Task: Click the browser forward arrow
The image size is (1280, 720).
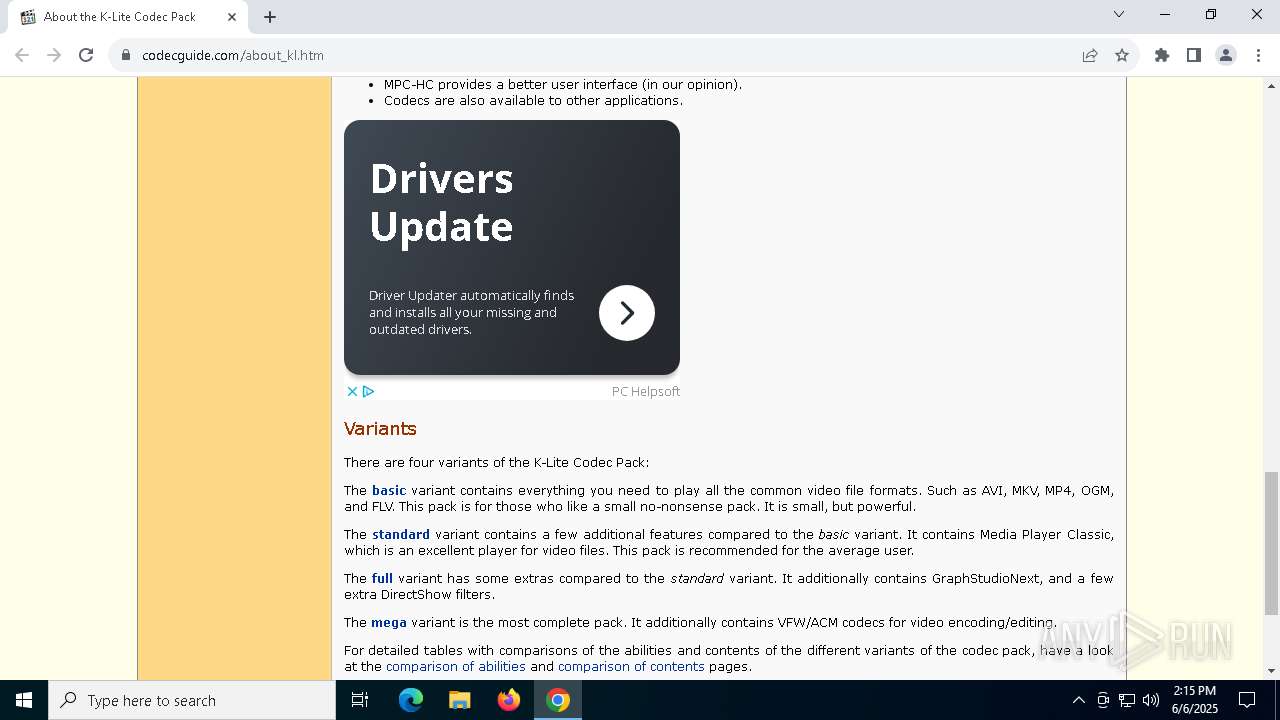Action: coord(54,55)
